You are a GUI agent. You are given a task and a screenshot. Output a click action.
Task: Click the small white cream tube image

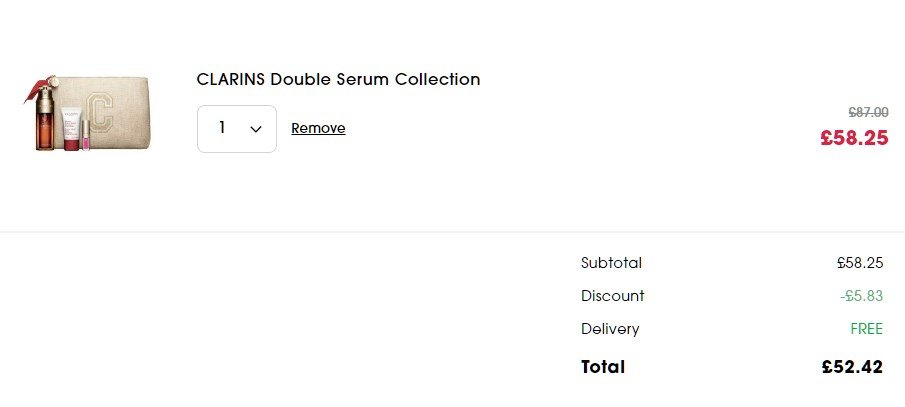[x=72, y=128]
